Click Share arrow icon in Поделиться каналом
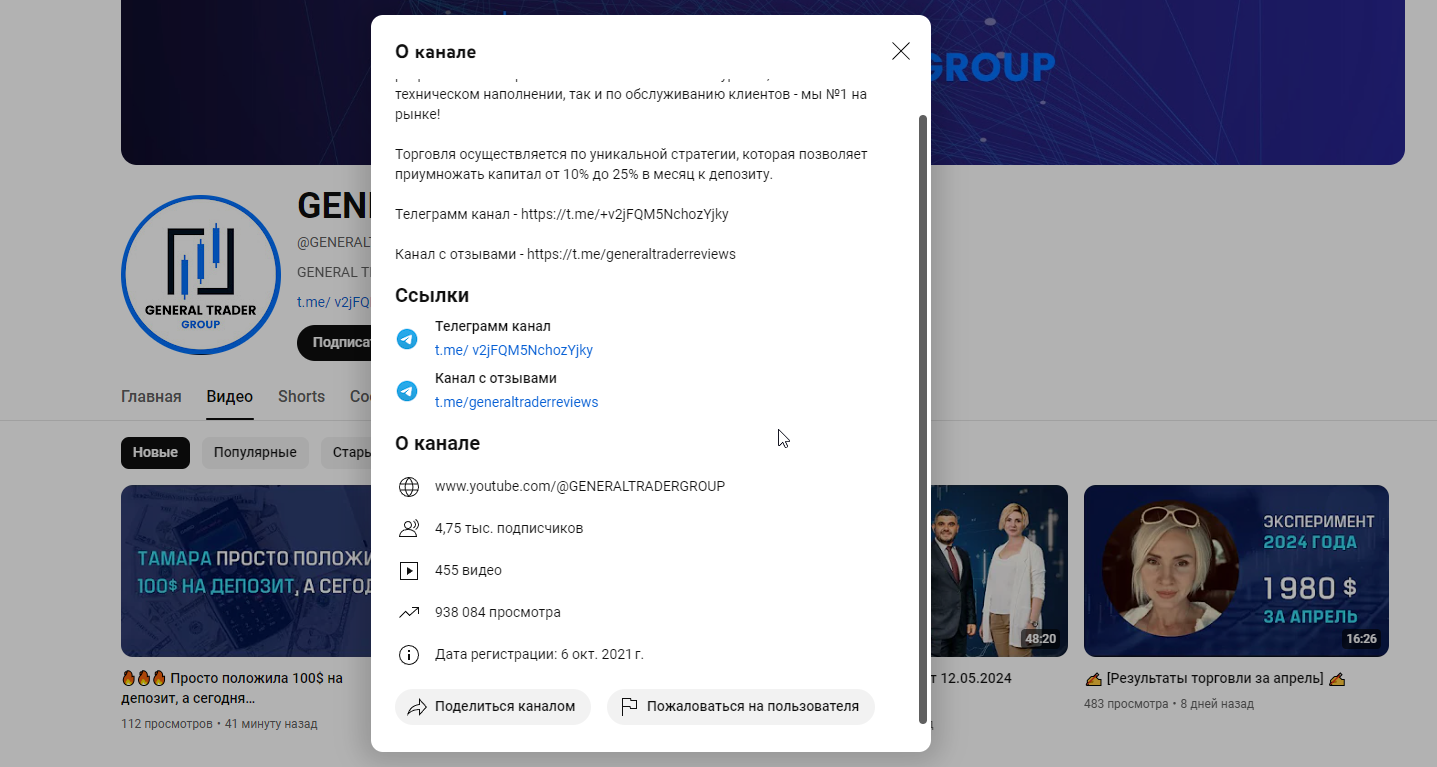Viewport: 1437px width, 767px height. [x=417, y=706]
